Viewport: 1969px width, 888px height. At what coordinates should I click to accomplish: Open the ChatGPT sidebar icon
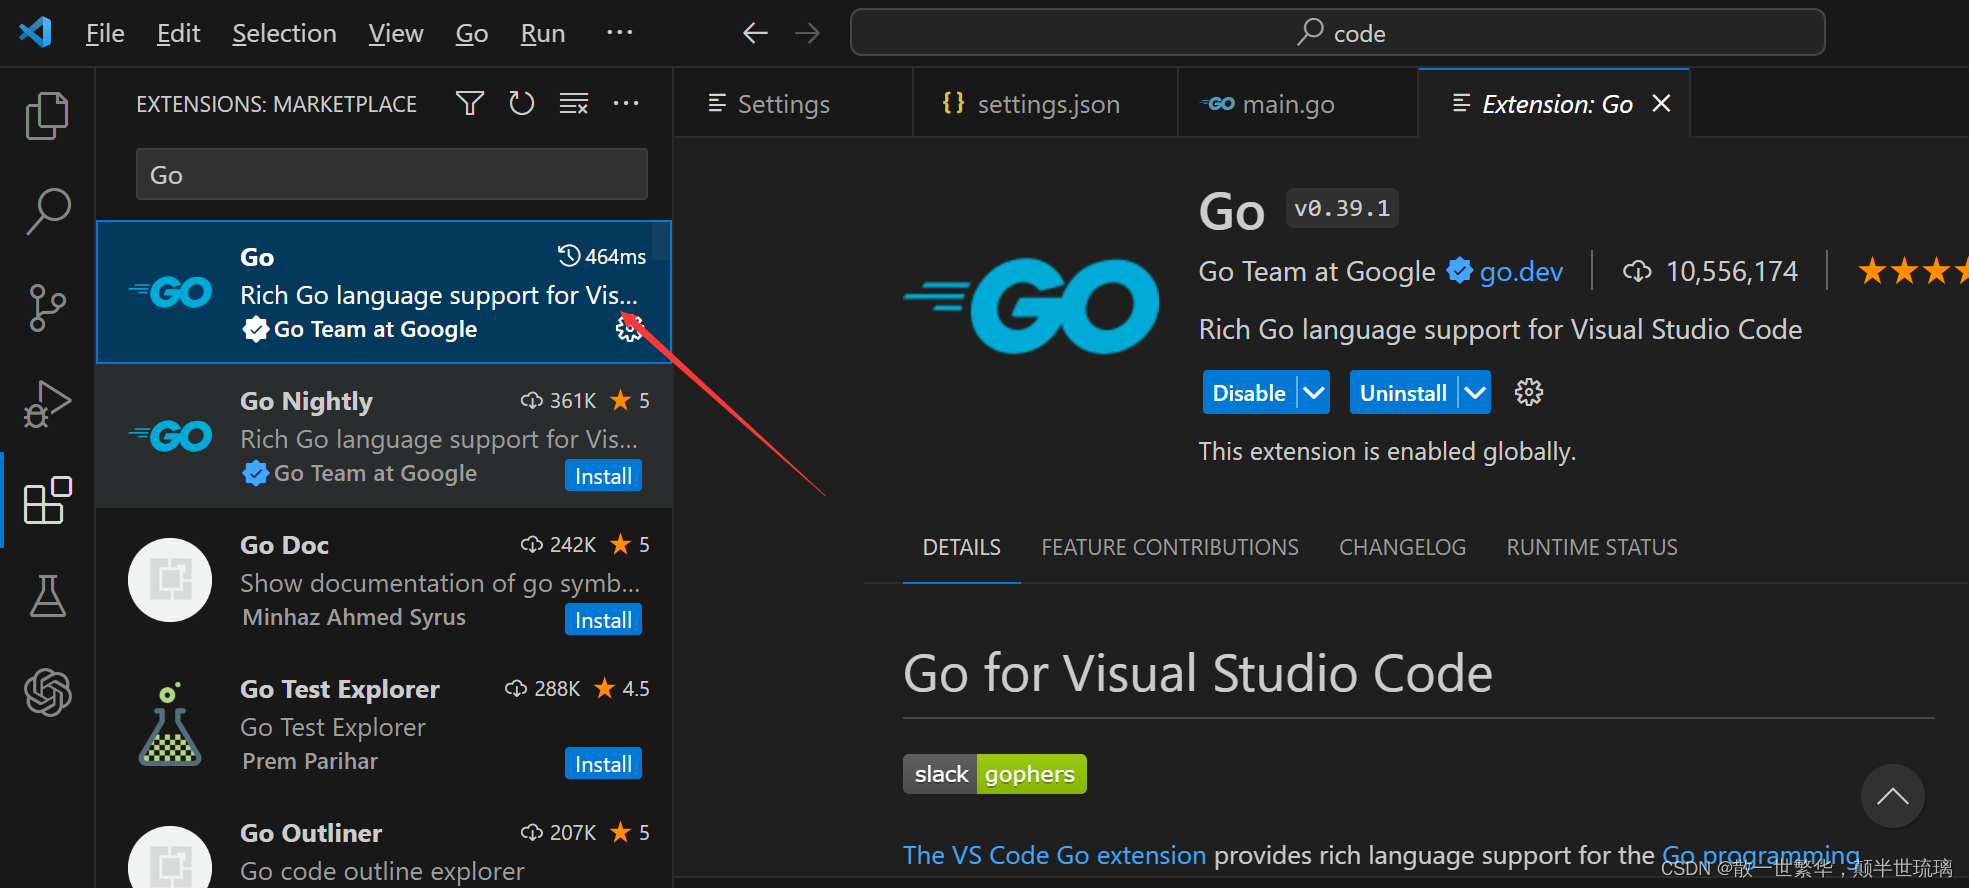47,692
